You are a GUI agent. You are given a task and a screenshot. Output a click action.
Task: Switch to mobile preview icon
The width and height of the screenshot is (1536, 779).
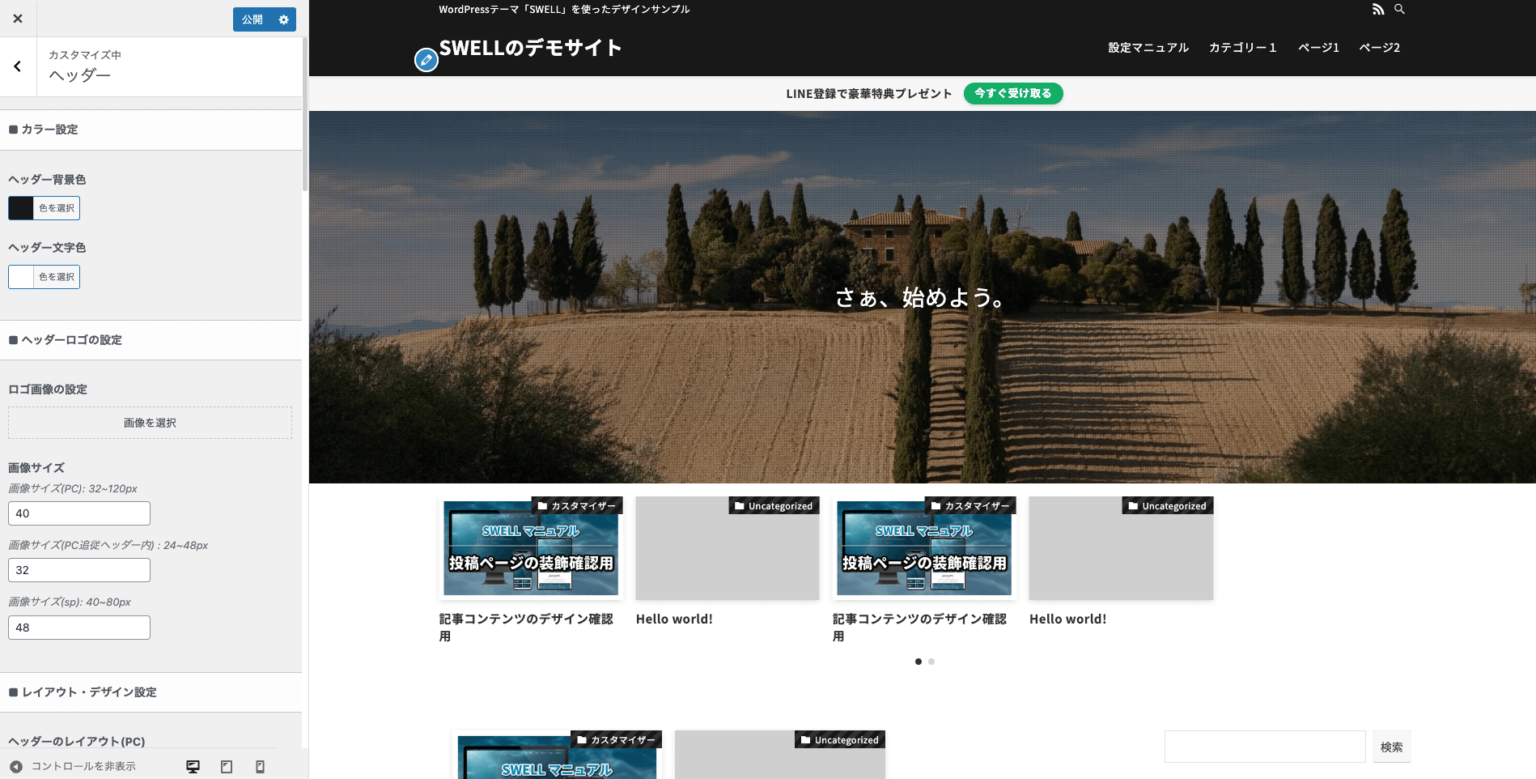(259, 766)
